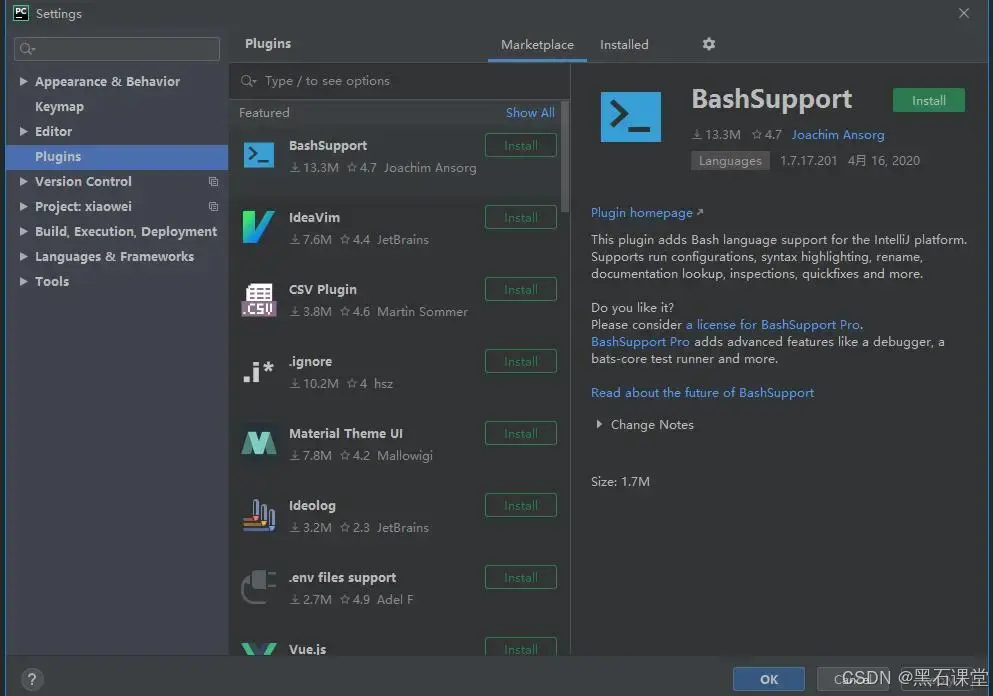Click the BashSupport terminal icon in plugin list
This screenshot has height=696, width=993.
point(259,156)
